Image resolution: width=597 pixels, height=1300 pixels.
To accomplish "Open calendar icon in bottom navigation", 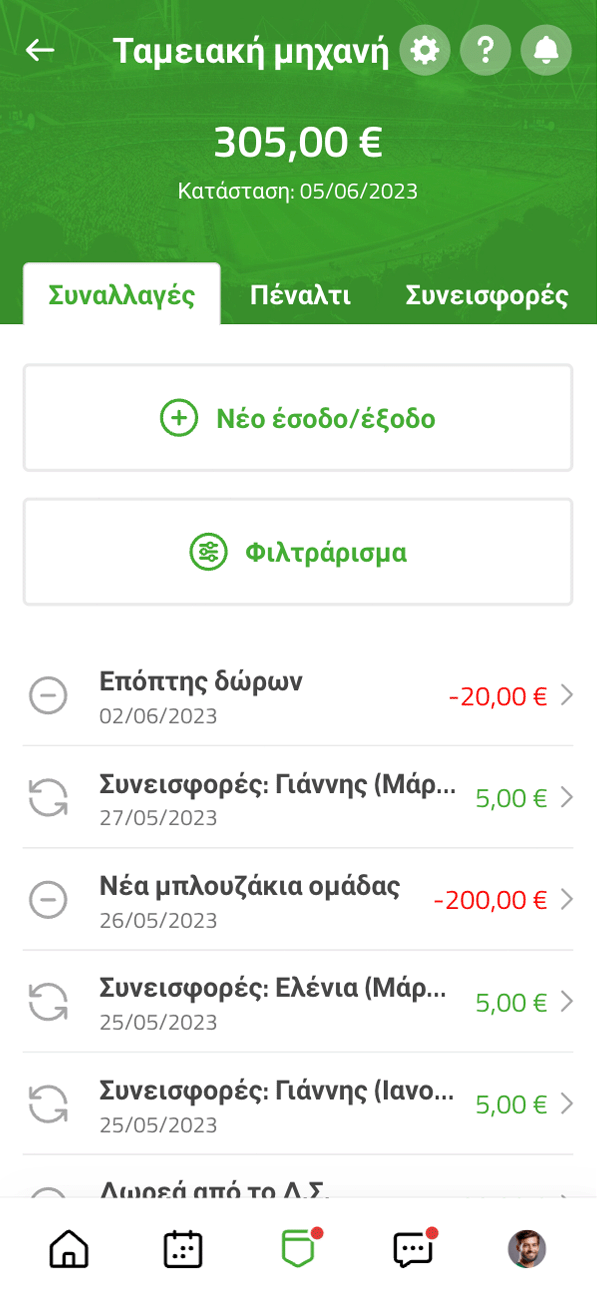I will [183, 1249].
